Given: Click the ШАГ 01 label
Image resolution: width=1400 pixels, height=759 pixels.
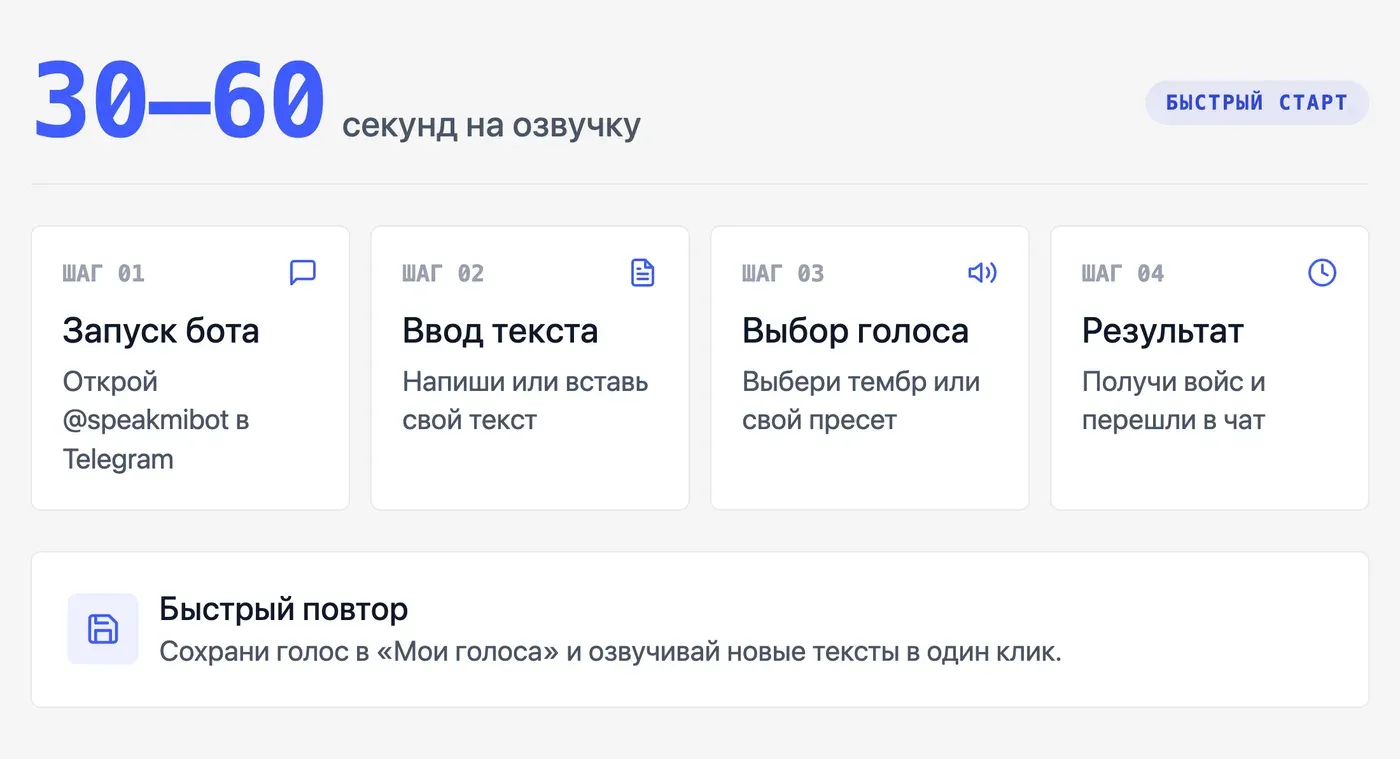Looking at the screenshot, I should pyautogui.click(x=104, y=273).
